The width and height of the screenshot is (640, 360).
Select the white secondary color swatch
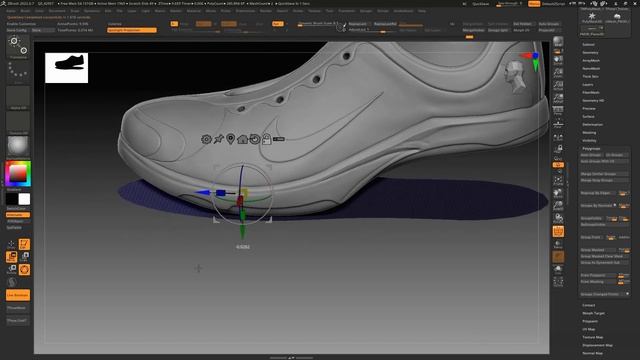[x=24, y=199]
